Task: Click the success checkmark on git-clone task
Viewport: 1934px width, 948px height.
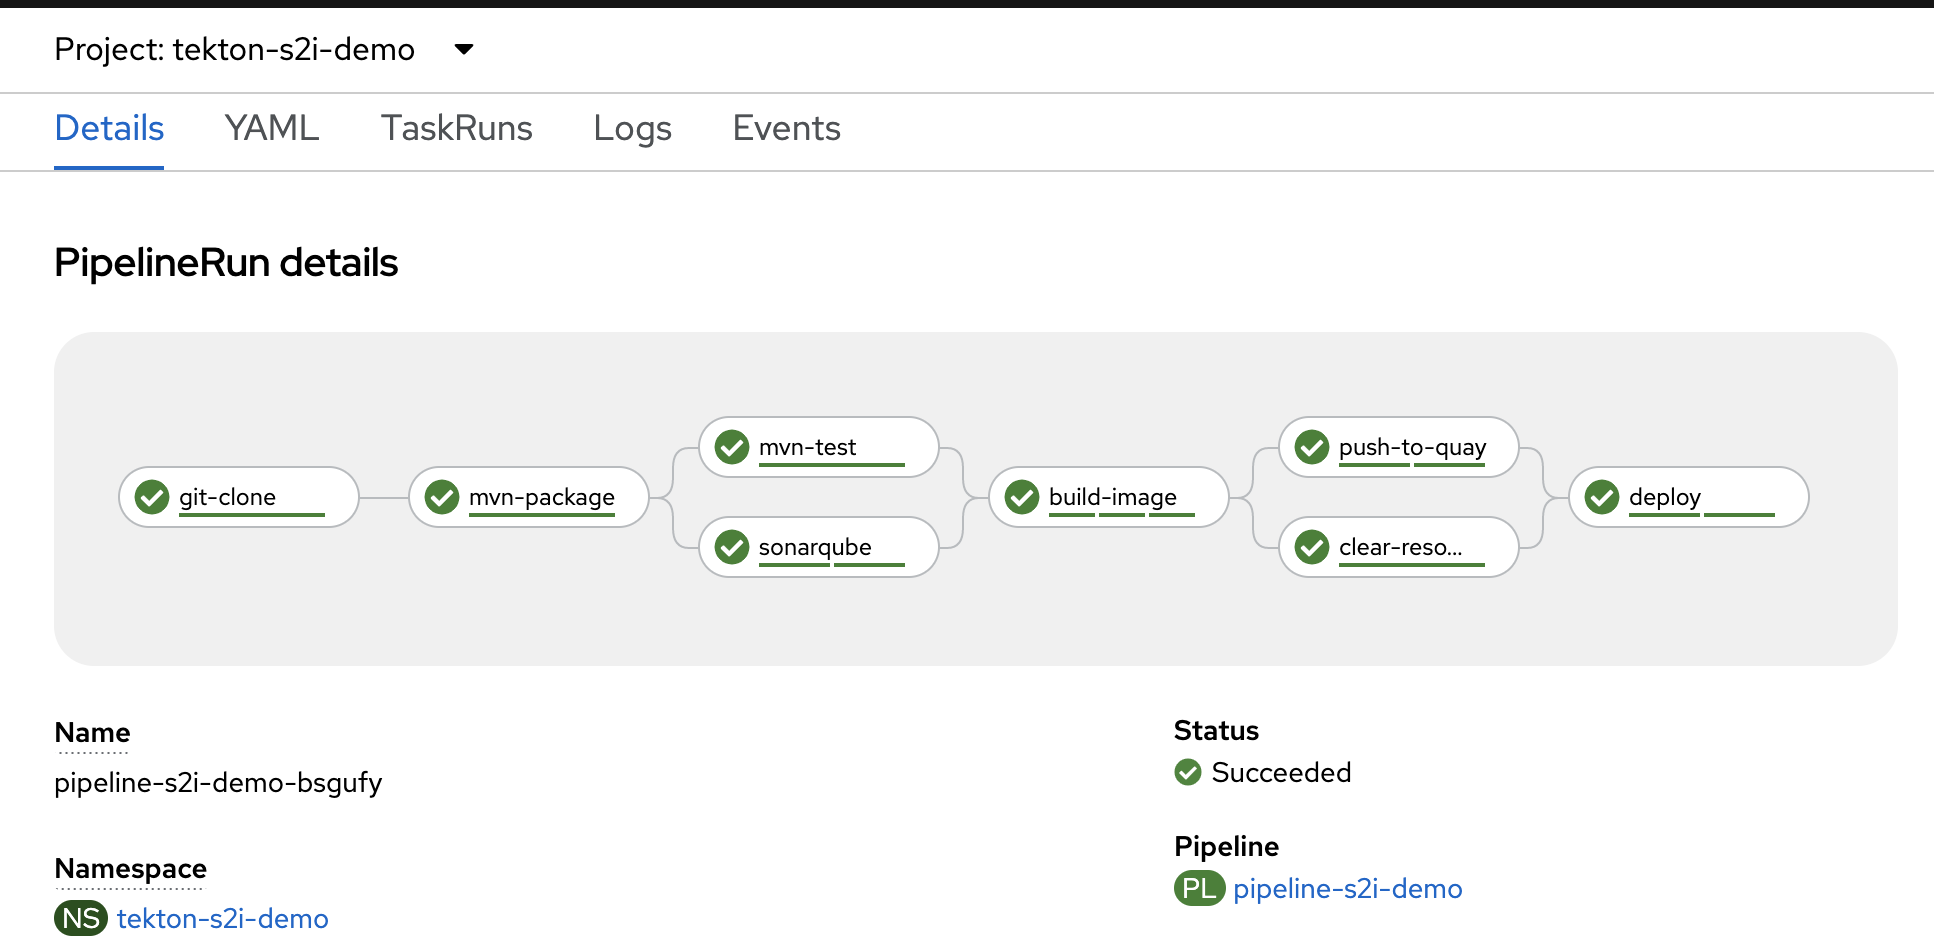Action: (x=151, y=496)
